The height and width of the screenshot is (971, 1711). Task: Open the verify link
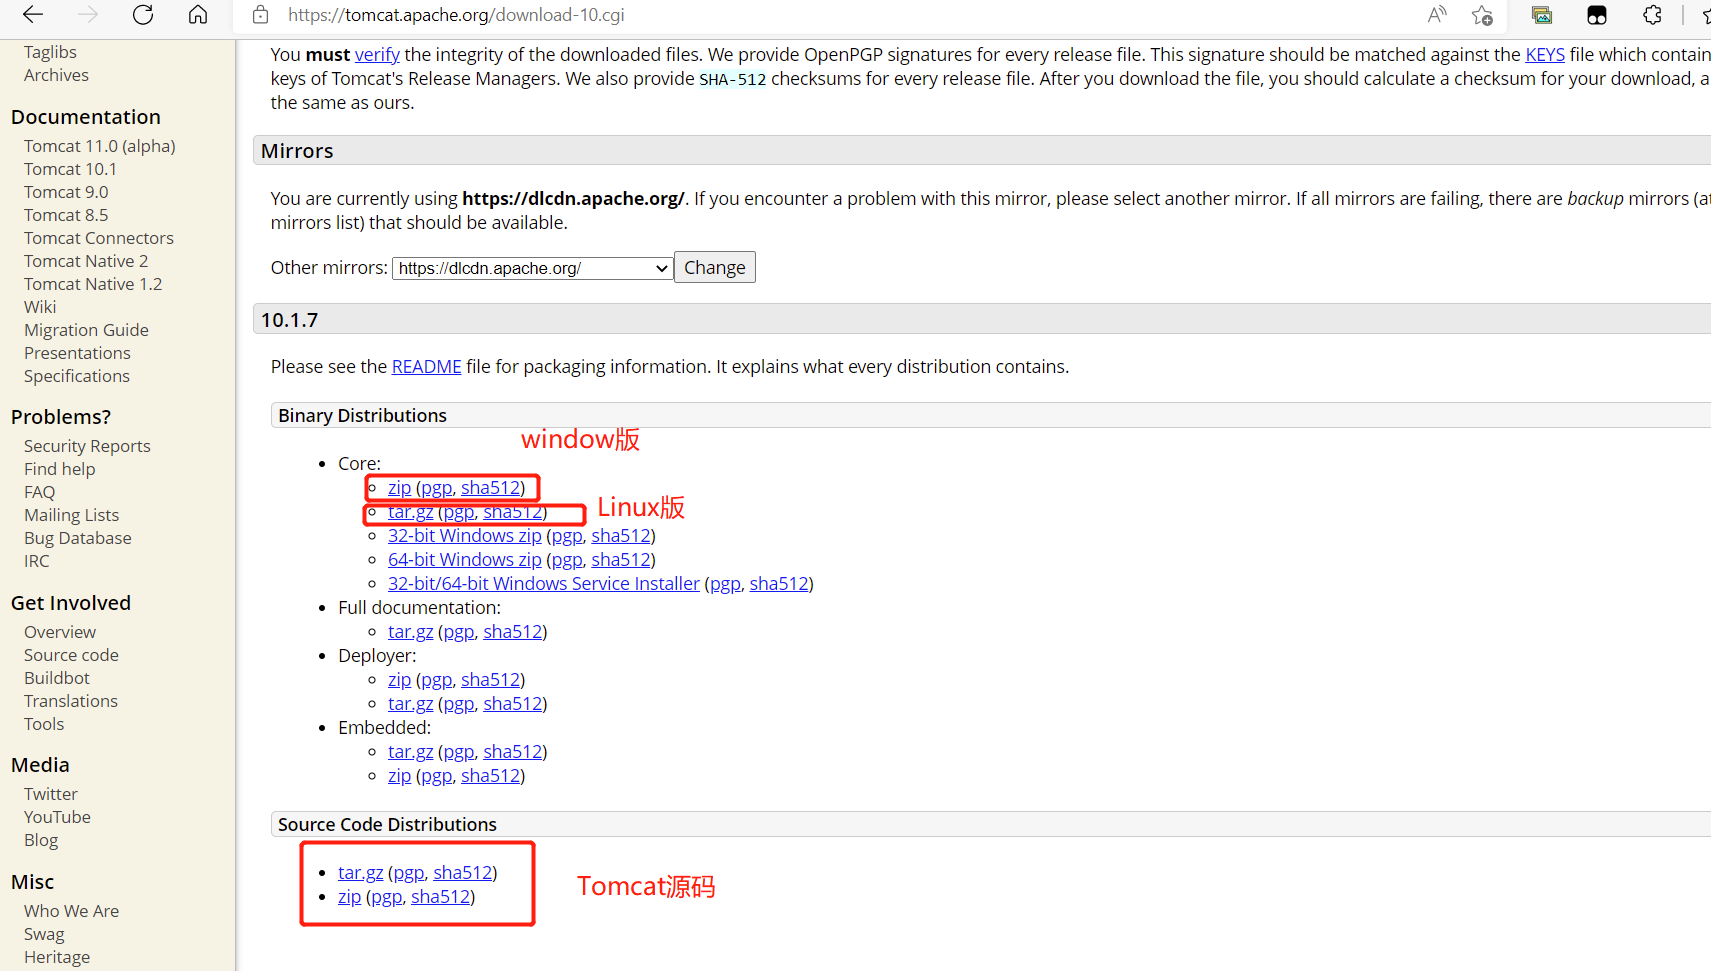pyautogui.click(x=377, y=55)
